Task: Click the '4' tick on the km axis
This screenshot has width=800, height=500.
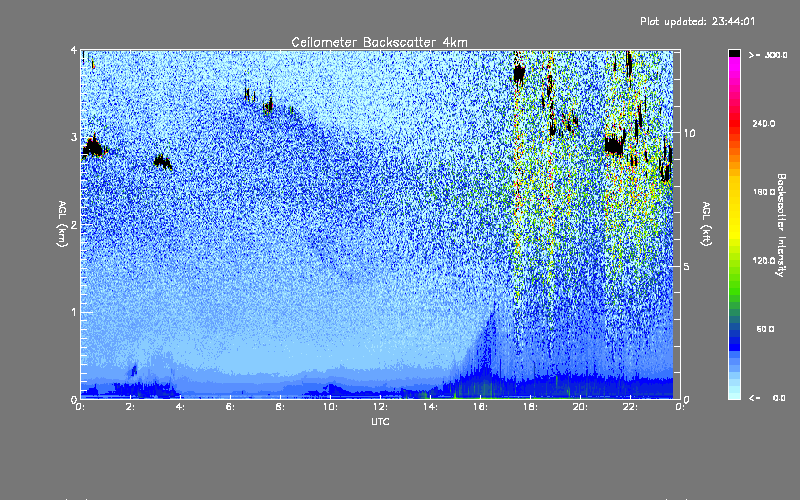Action: coord(74,50)
